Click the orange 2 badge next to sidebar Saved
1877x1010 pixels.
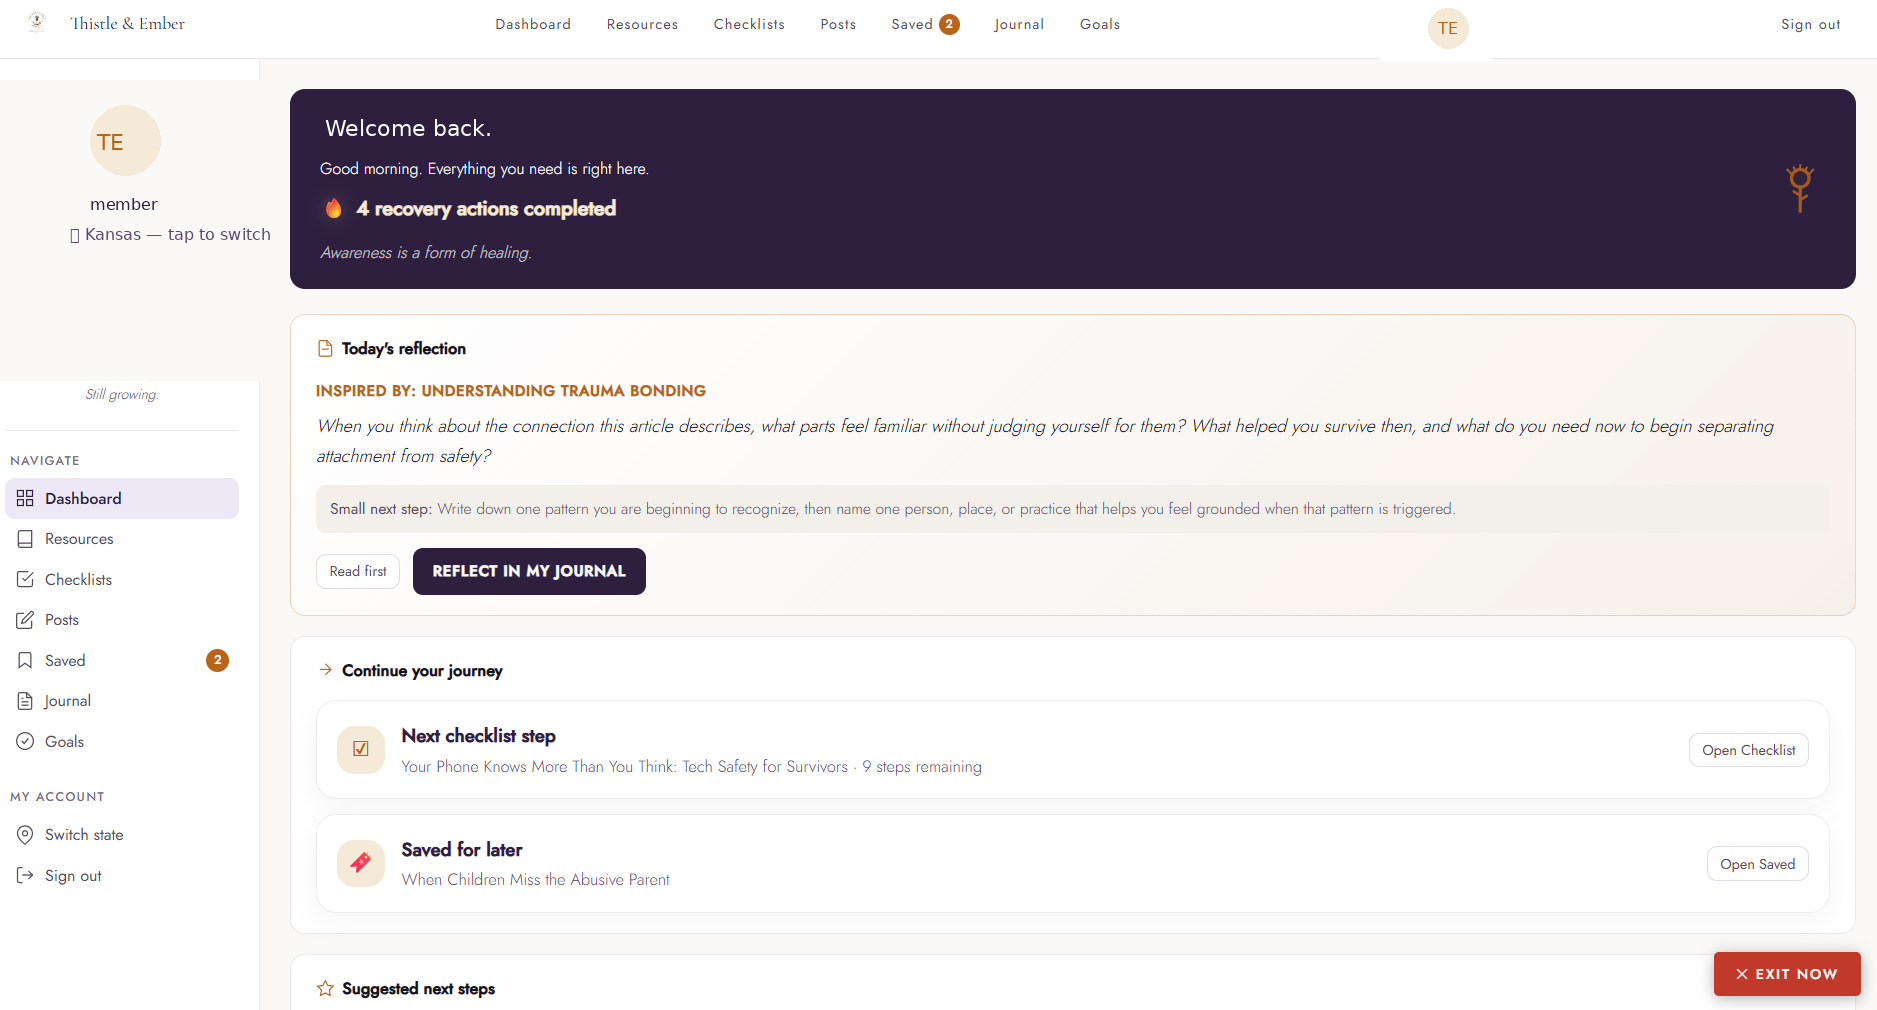[x=217, y=660]
